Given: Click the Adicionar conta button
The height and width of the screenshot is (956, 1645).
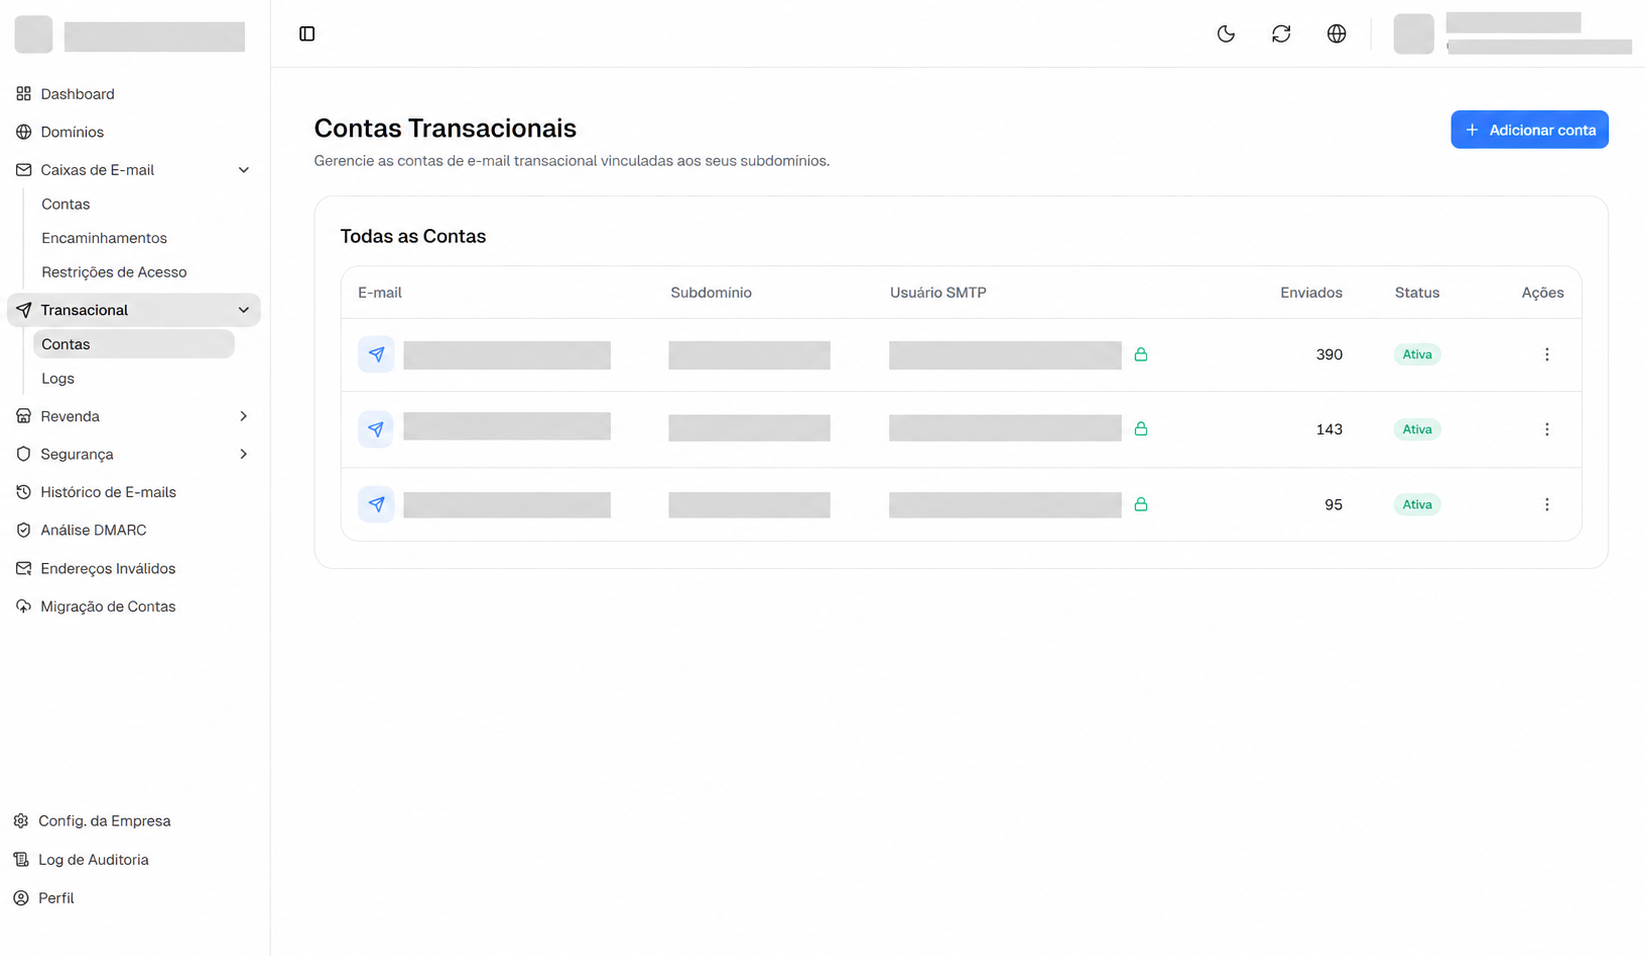Looking at the screenshot, I should tap(1529, 130).
